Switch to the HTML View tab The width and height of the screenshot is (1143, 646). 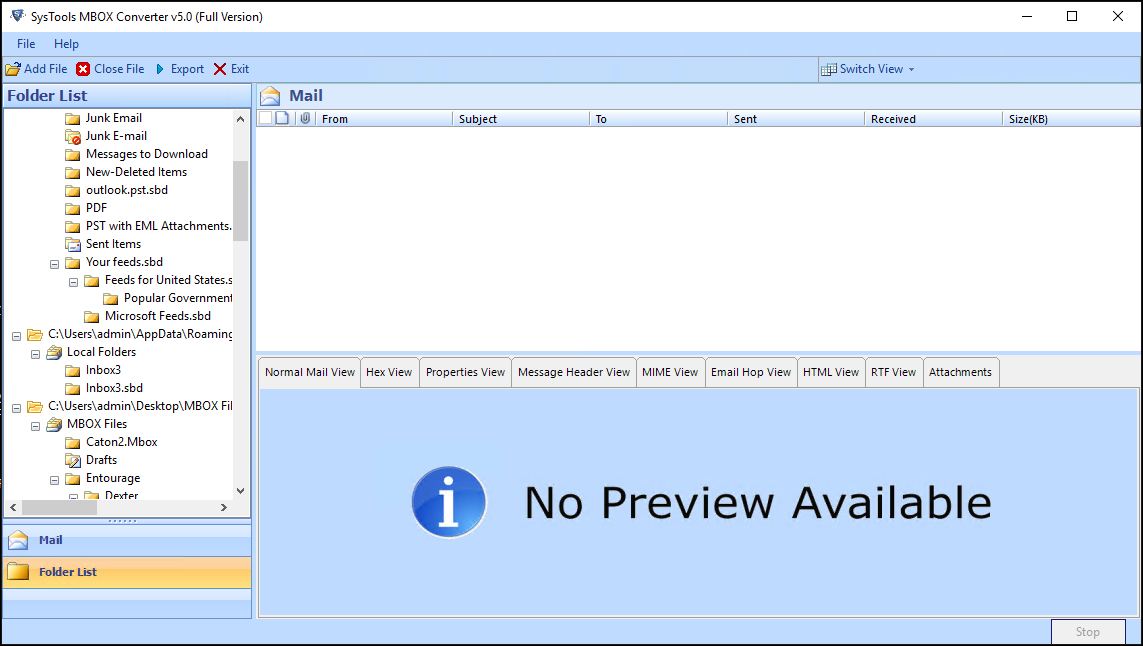click(x=831, y=373)
